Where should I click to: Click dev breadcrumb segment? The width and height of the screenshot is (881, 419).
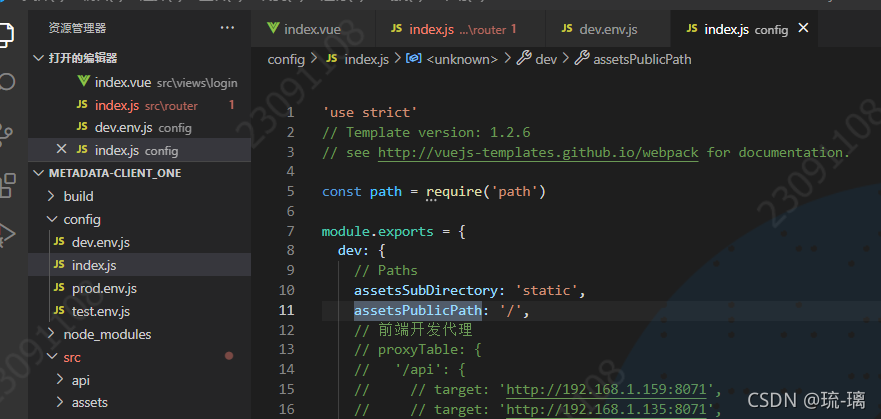coord(546,59)
